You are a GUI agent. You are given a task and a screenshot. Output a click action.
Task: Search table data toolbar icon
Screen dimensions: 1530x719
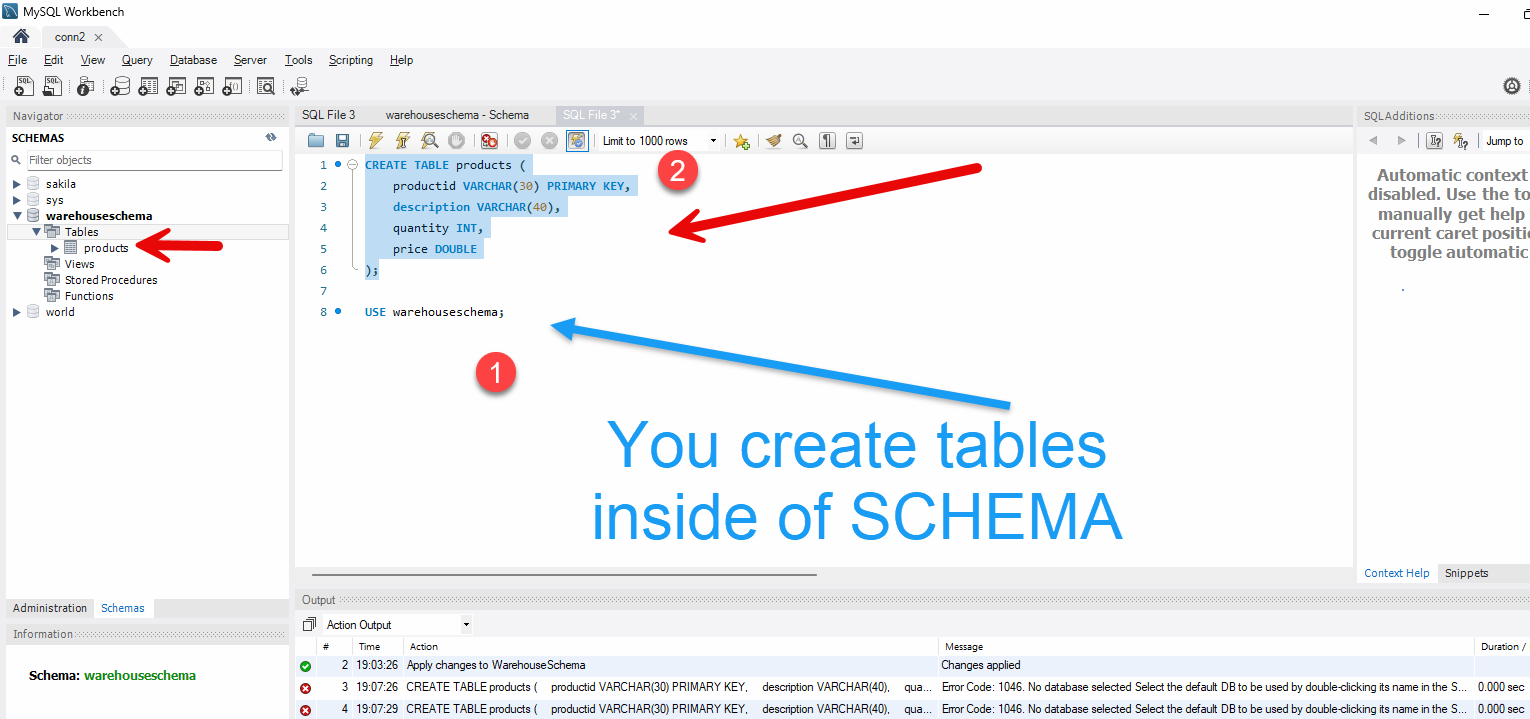coord(266,86)
